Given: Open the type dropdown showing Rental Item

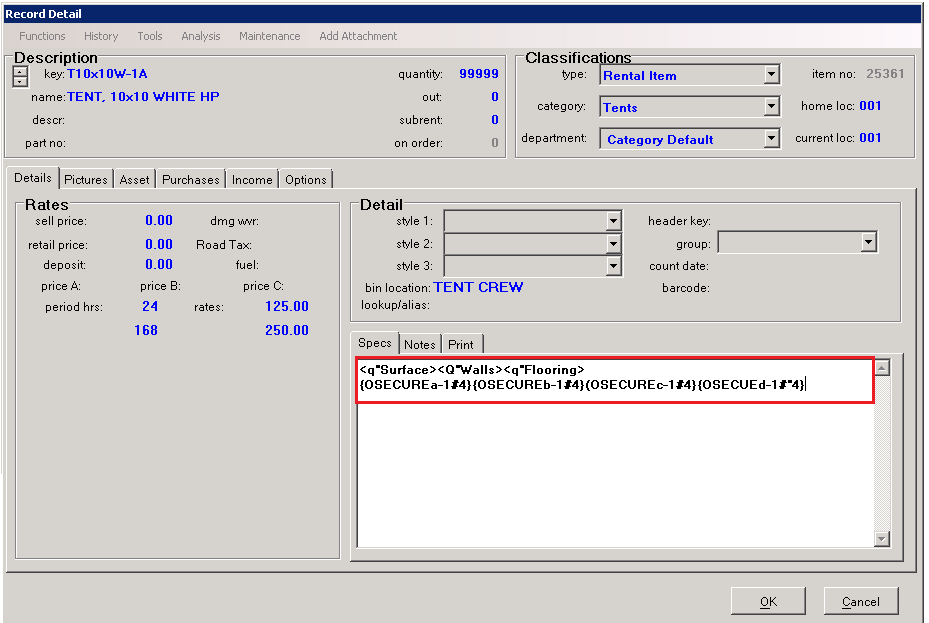Looking at the screenshot, I should pos(771,75).
